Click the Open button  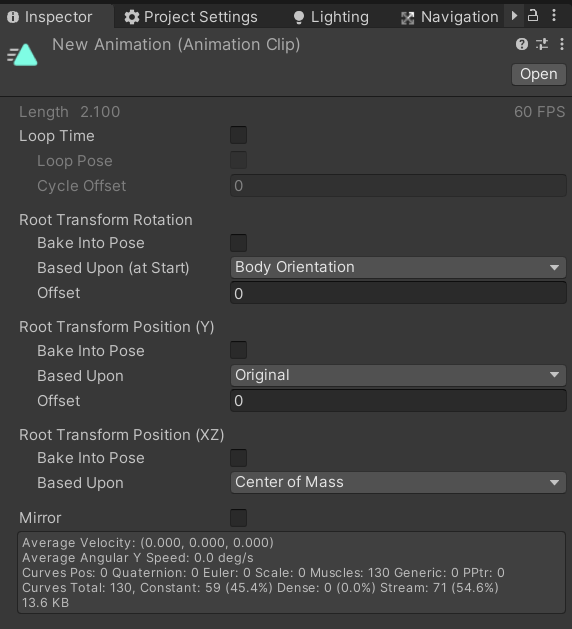pos(539,74)
